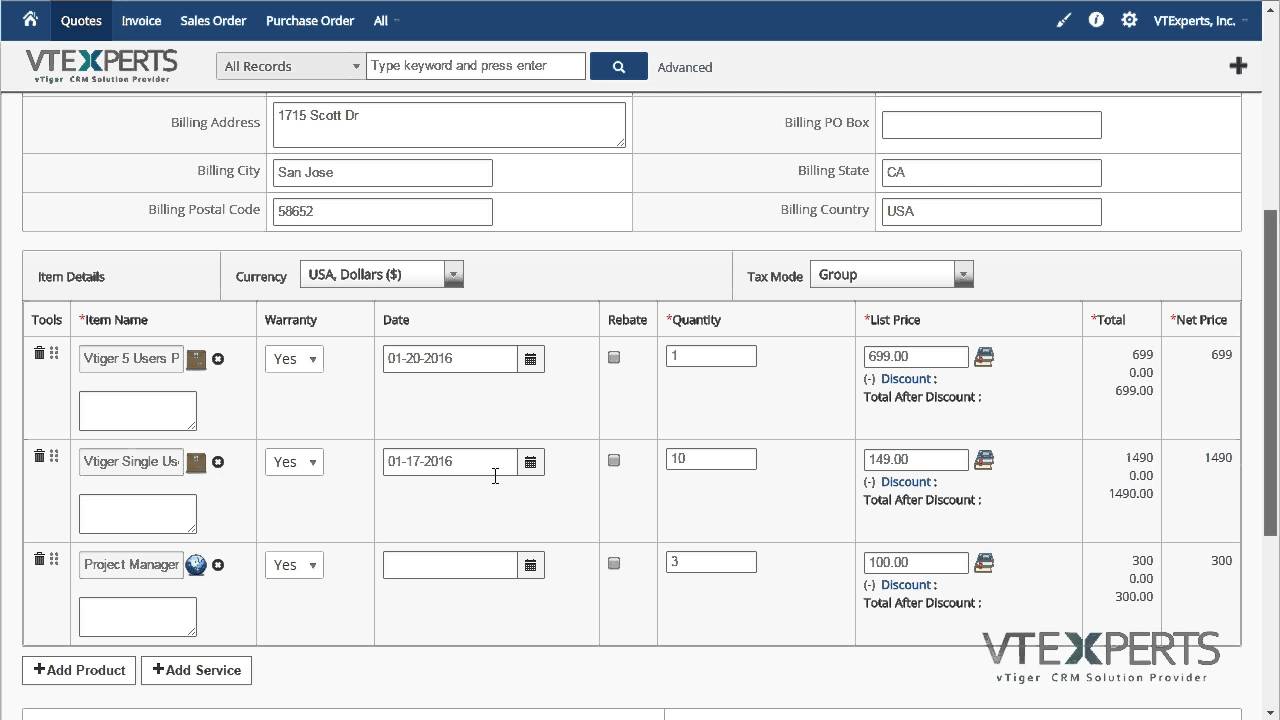Open the Sales Order tab
Screen dimensions: 1280x720
click(213, 20)
